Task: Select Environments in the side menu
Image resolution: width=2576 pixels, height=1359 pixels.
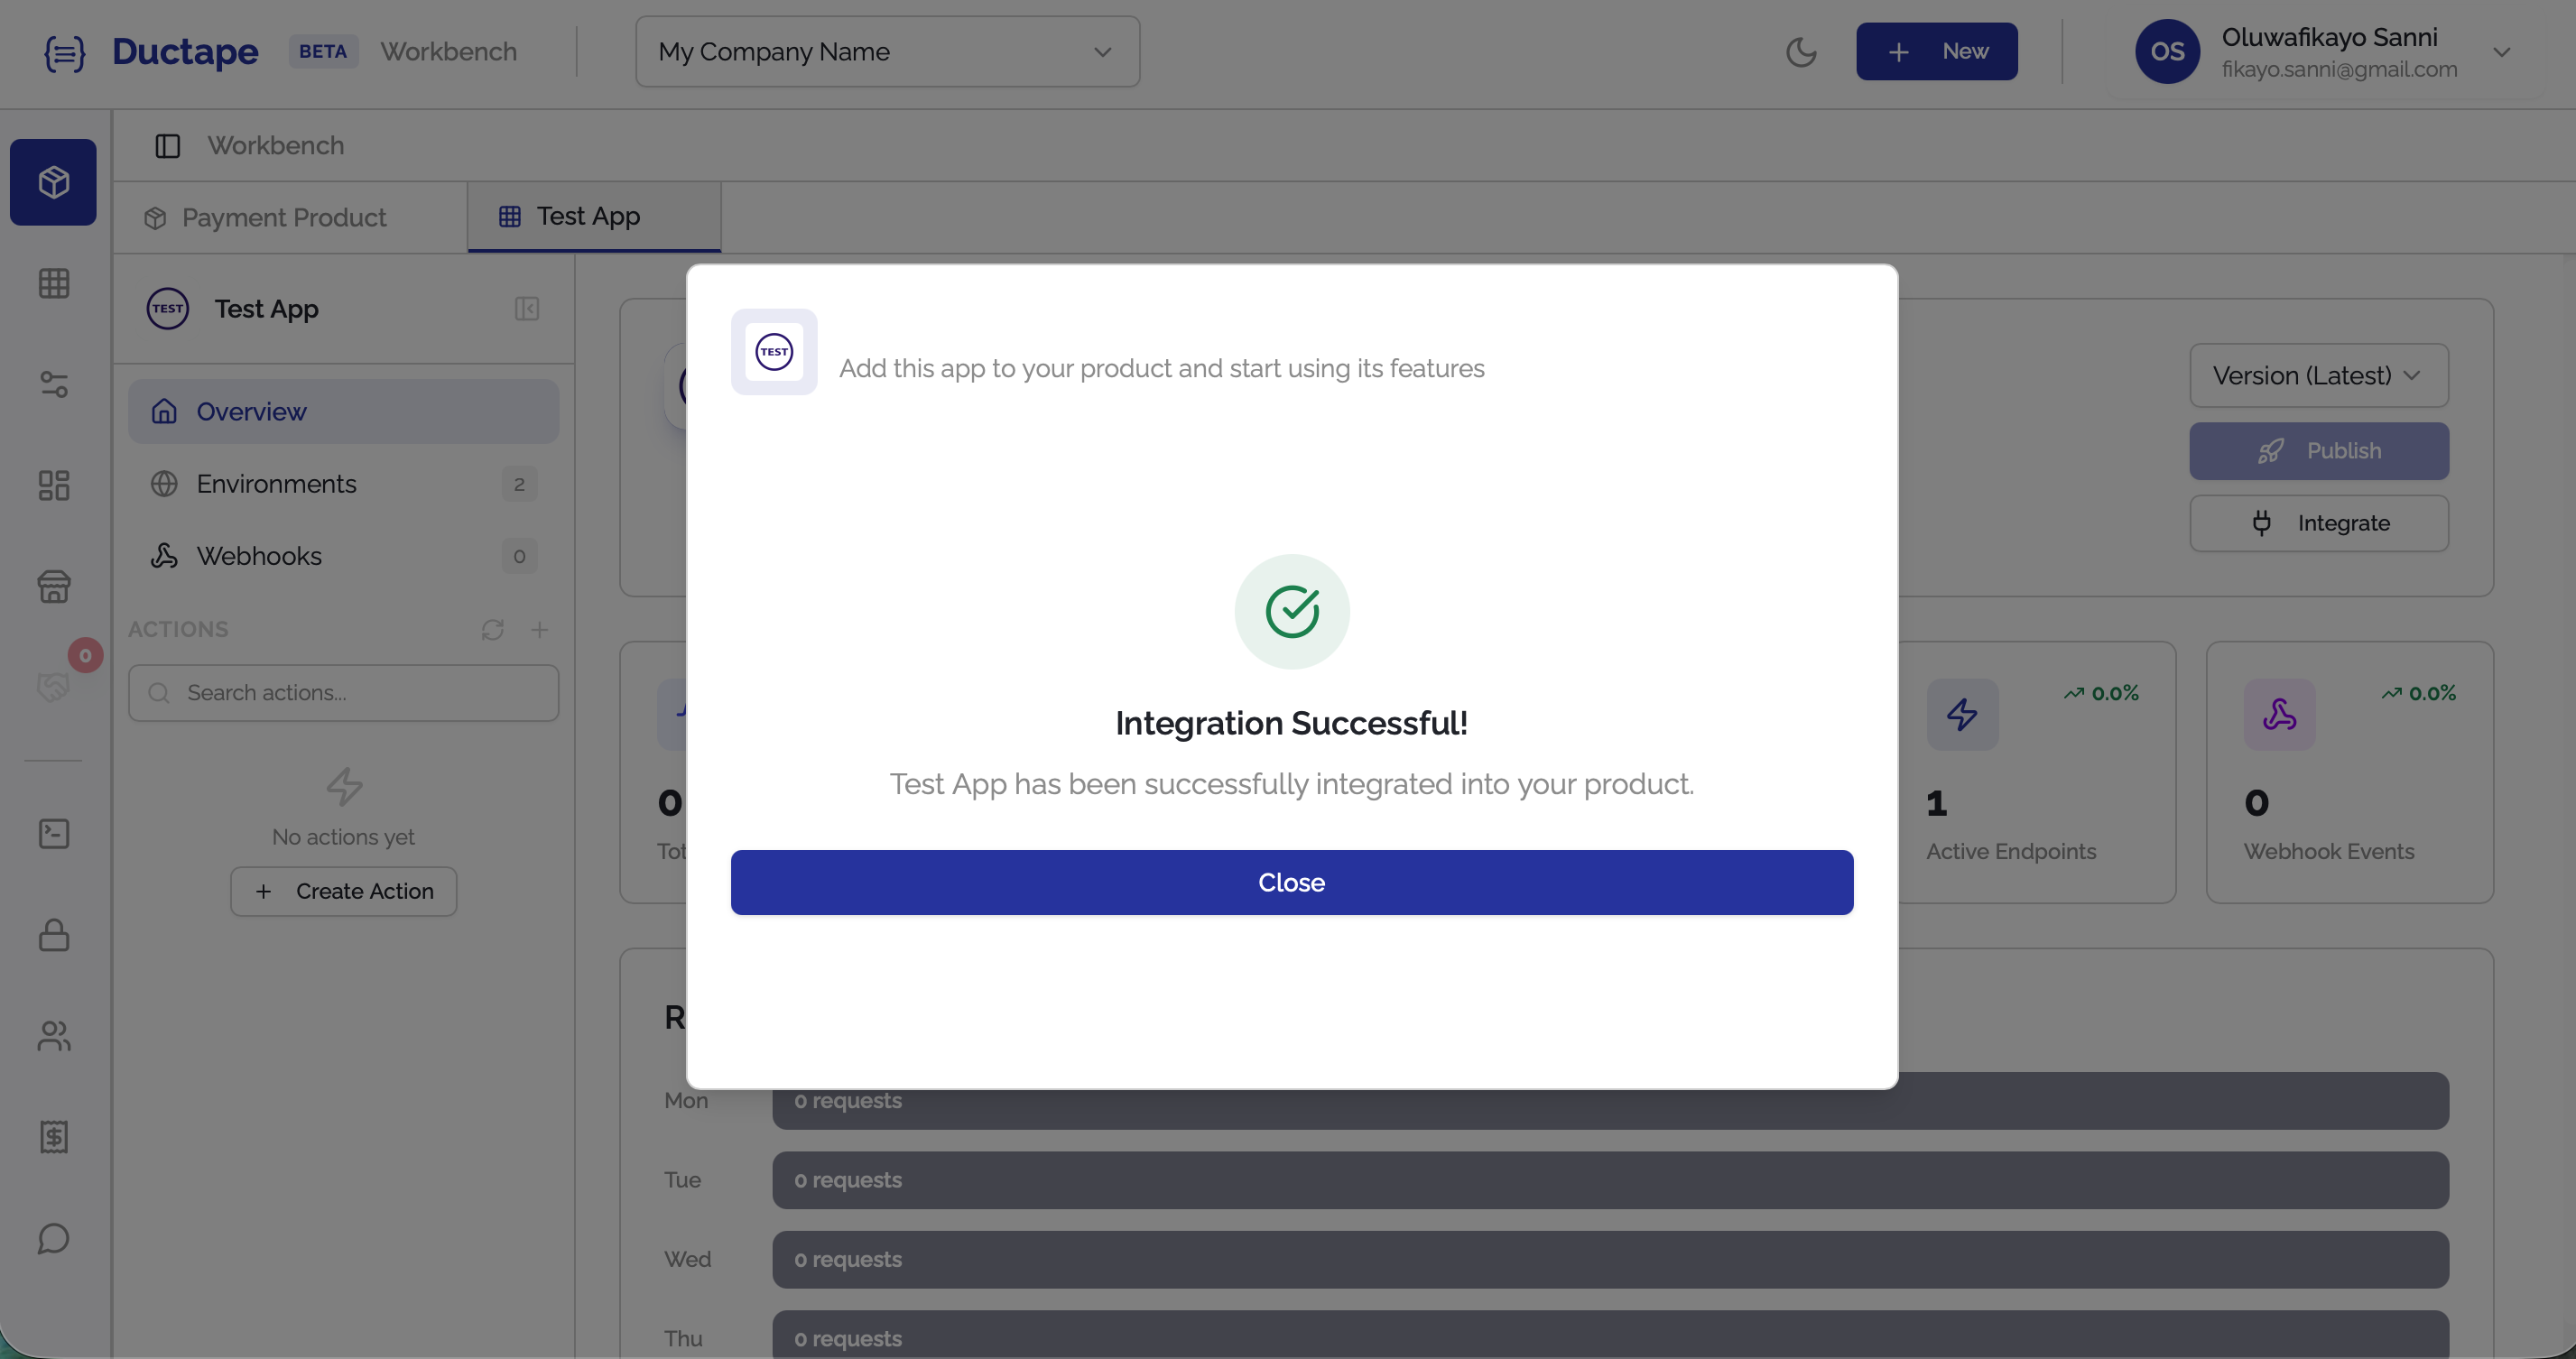Action: [x=276, y=484]
